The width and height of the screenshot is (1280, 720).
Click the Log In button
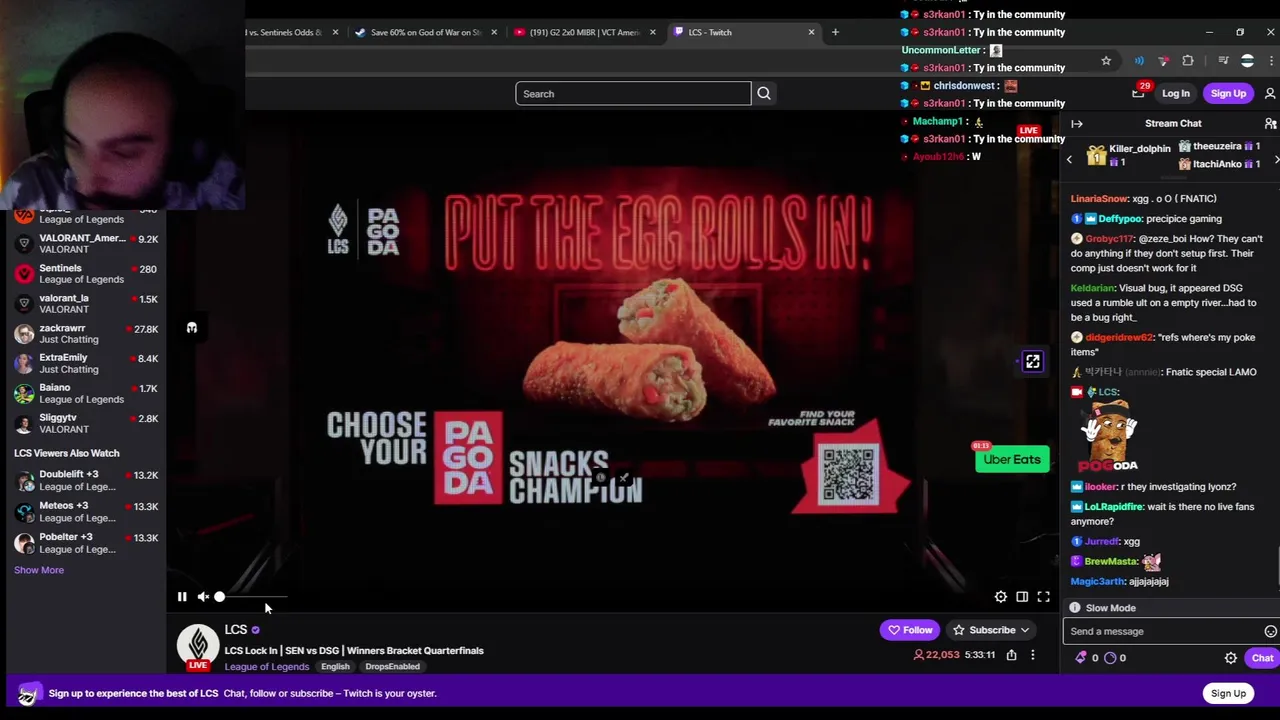(1176, 94)
